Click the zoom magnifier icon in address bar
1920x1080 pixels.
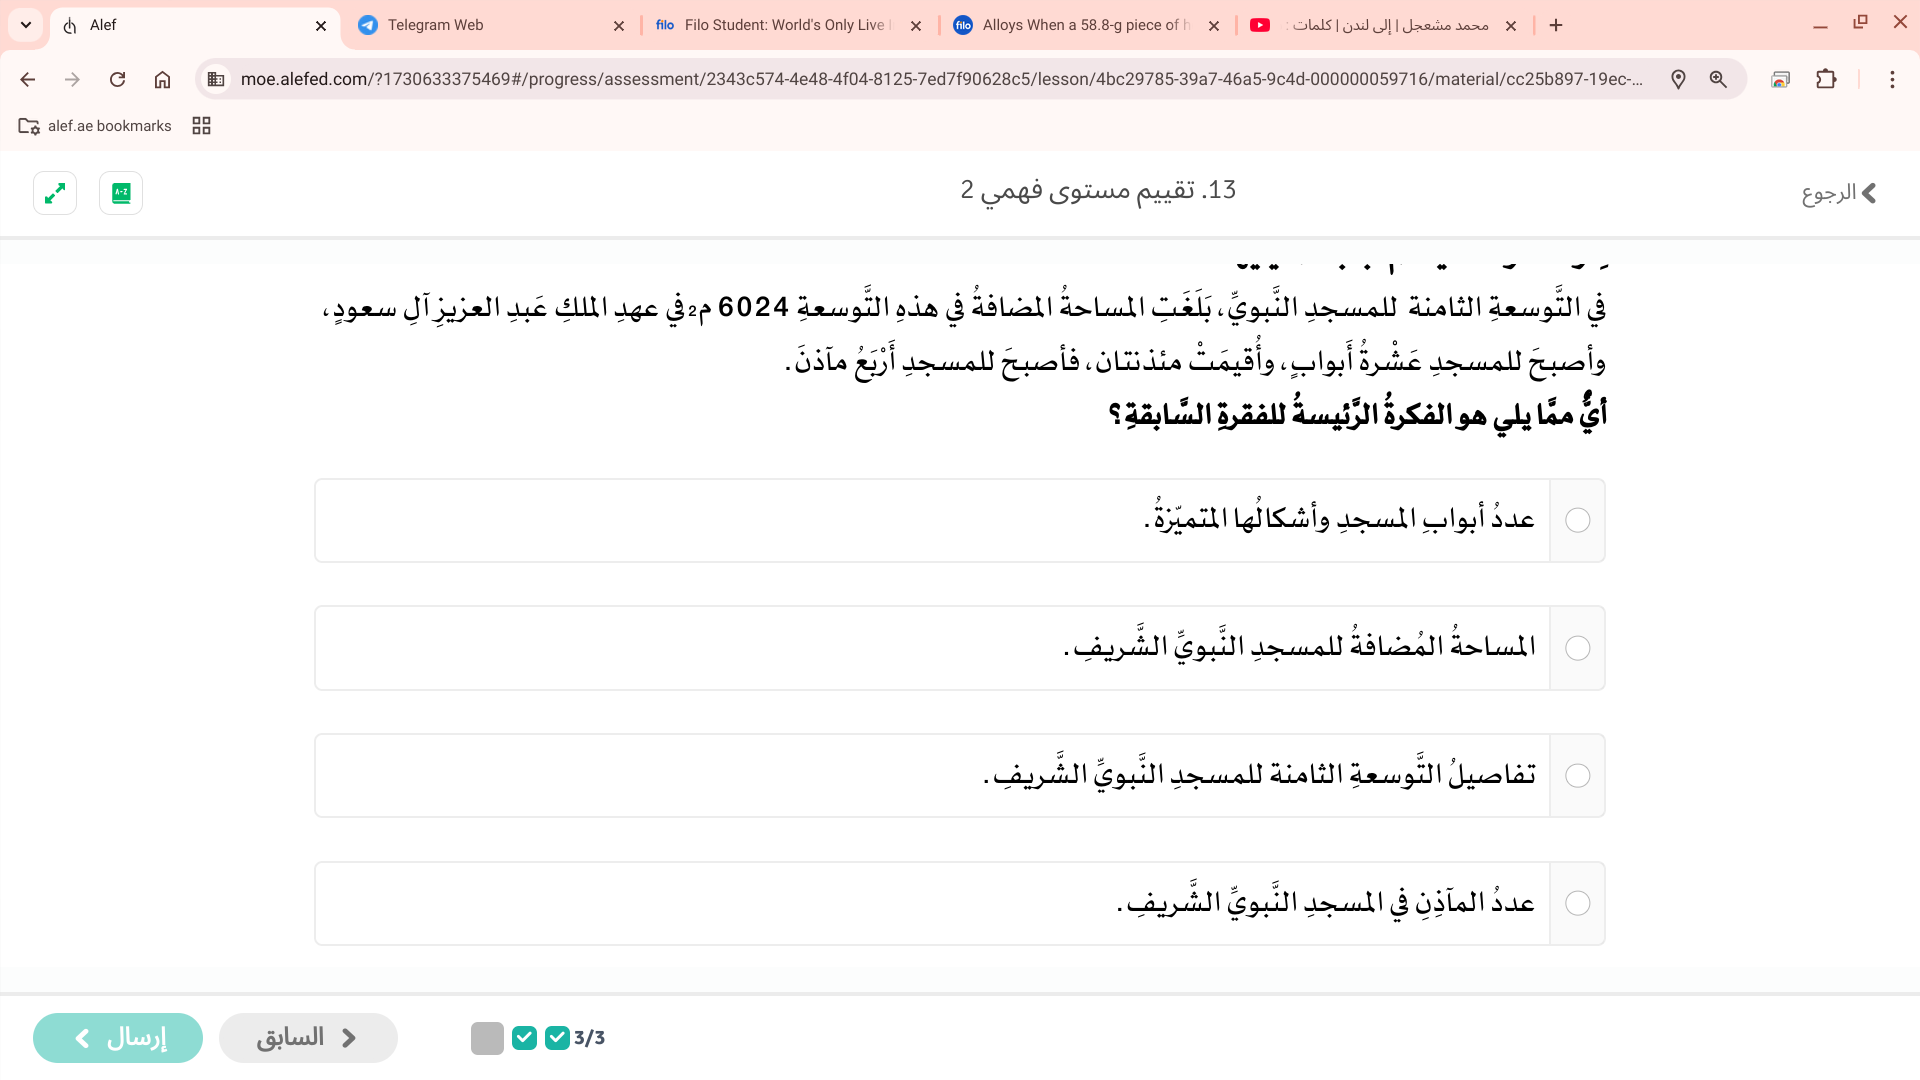[1718, 79]
